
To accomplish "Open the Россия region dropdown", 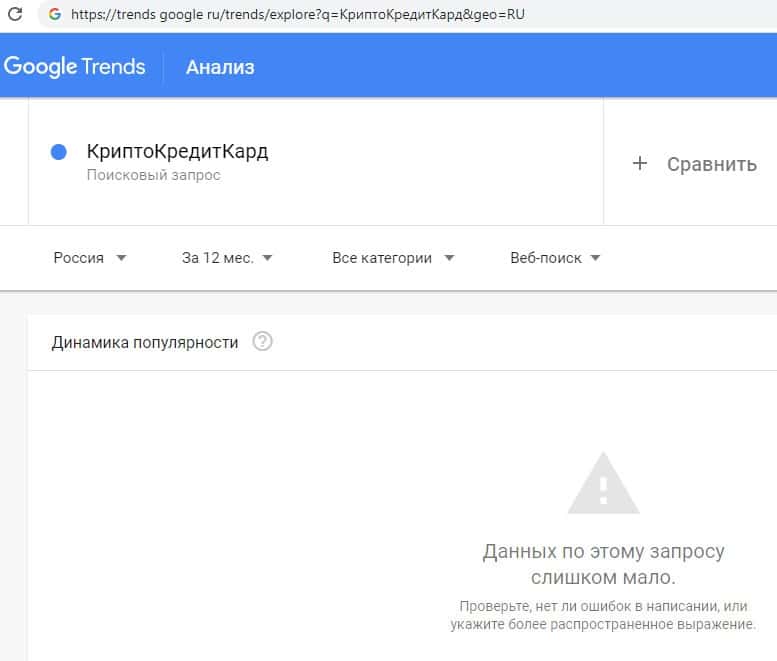I will (x=90, y=257).
